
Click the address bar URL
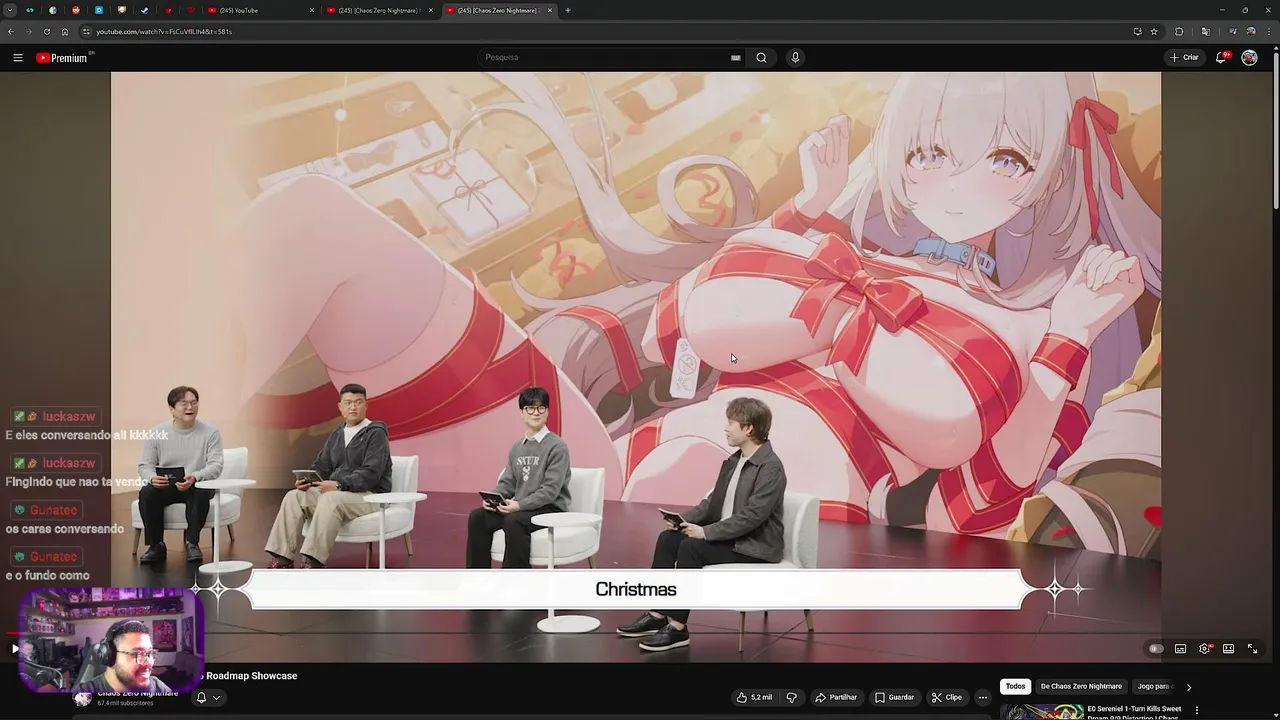tap(164, 31)
